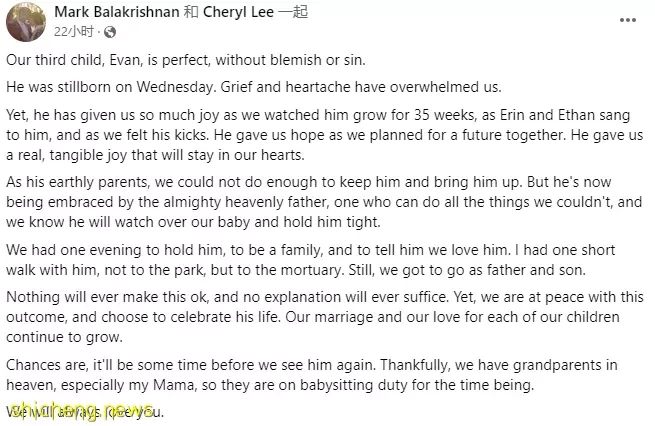The width and height of the screenshot is (655, 426).
Task: Click the 22小时 post timestamp
Action: pyautogui.click(x=74, y=32)
